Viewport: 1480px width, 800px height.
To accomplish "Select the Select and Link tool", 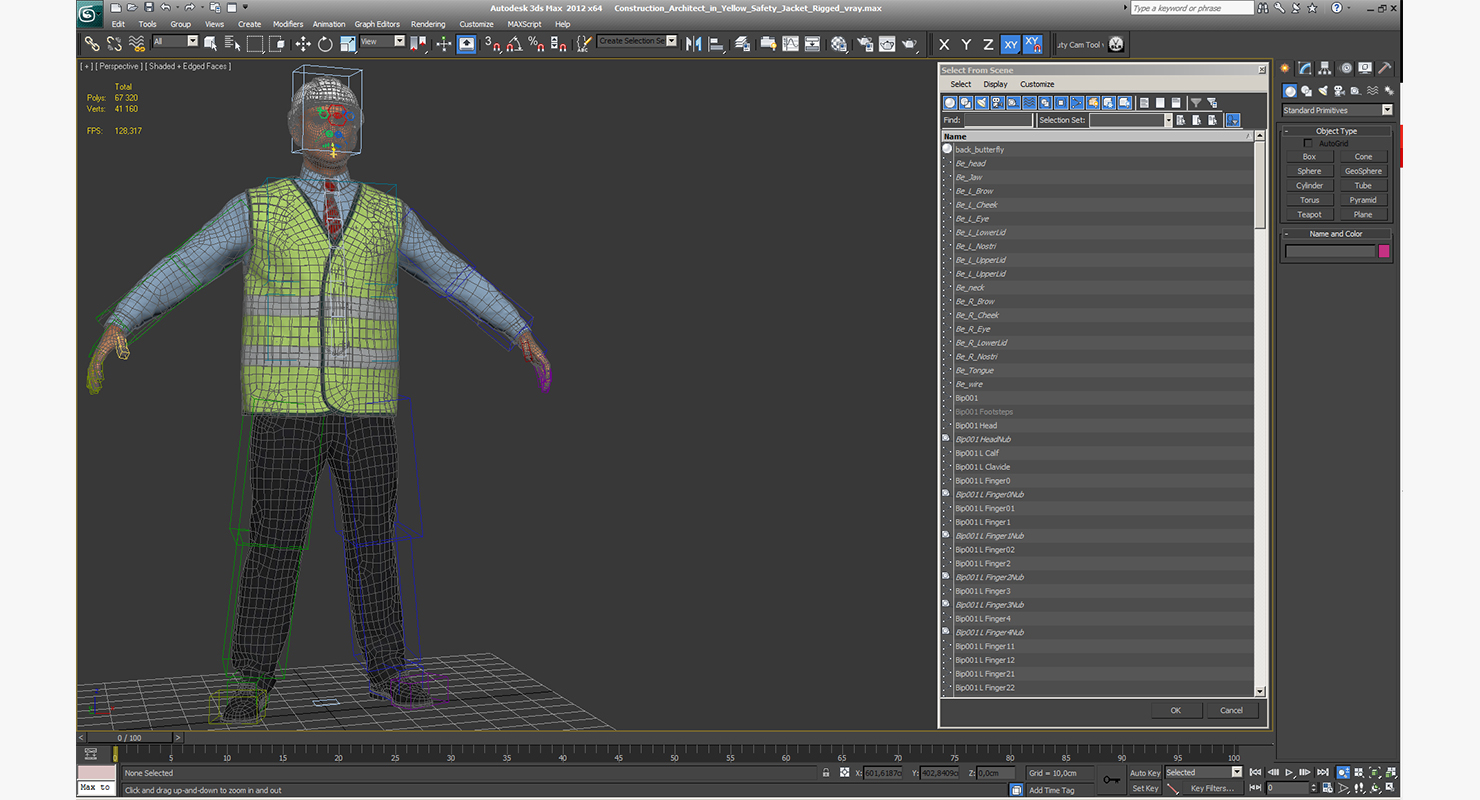I will pyautogui.click(x=91, y=44).
